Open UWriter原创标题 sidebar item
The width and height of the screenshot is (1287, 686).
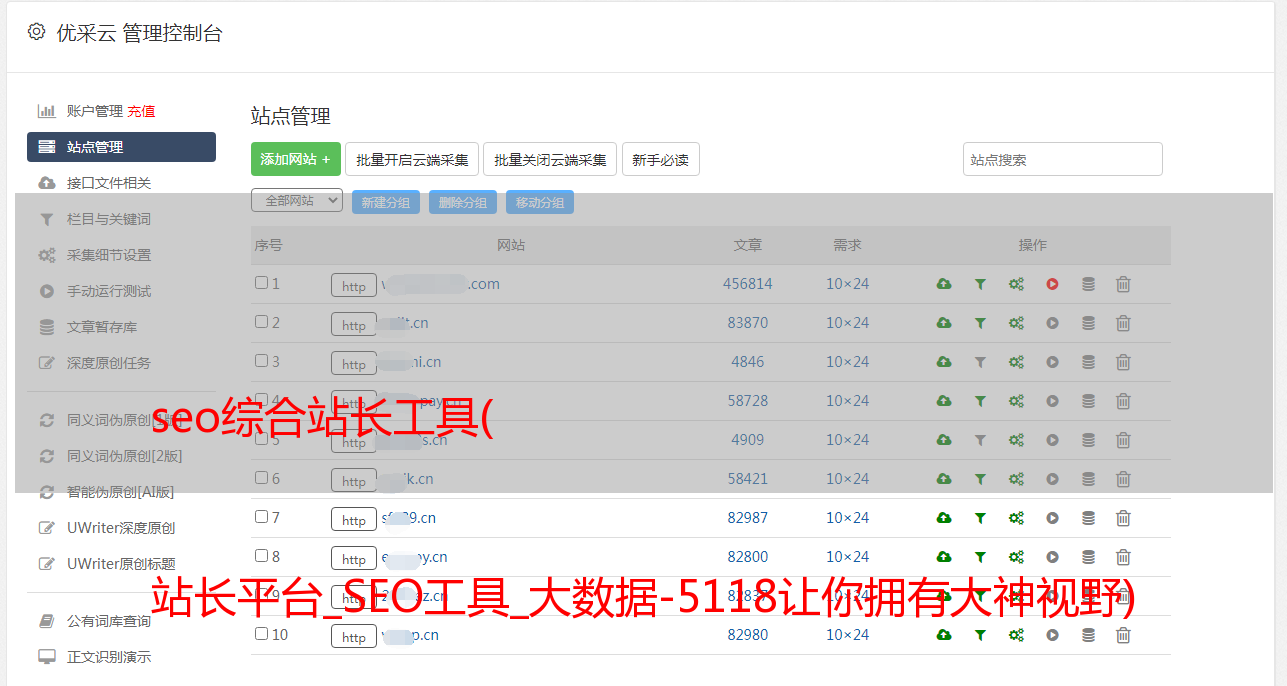121,564
